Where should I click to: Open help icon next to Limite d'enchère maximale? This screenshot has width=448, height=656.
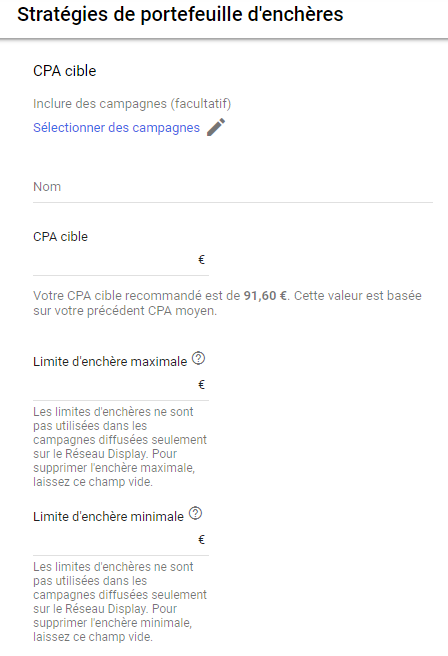(x=198, y=359)
